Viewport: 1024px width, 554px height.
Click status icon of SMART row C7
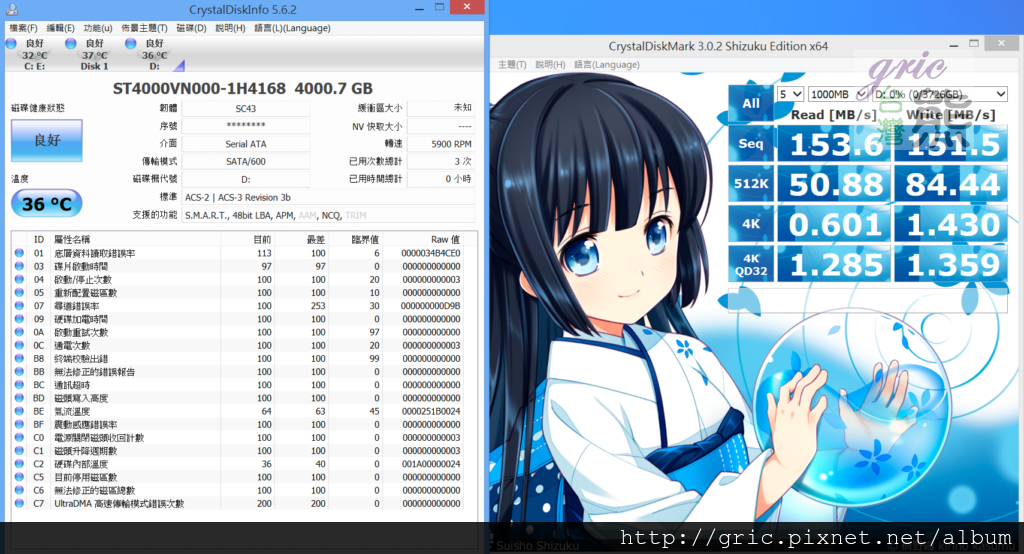point(19,504)
